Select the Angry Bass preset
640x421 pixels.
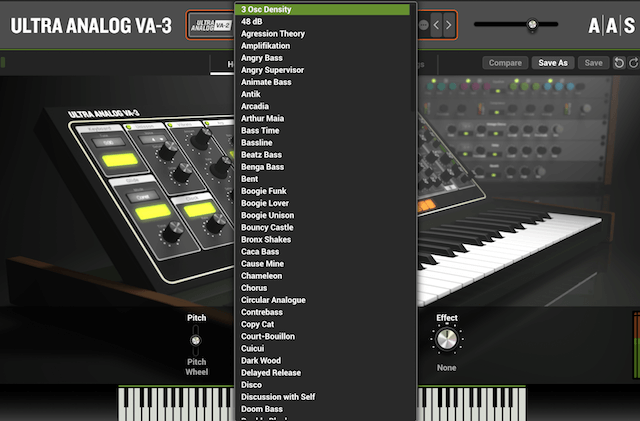[x=322, y=58]
